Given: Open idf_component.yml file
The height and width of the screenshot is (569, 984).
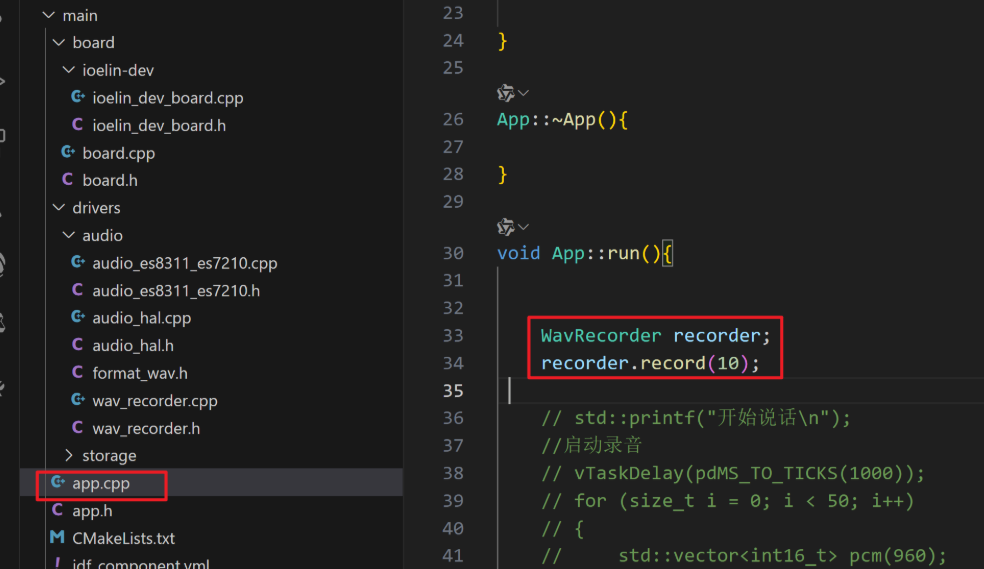Looking at the screenshot, I should point(141,563).
